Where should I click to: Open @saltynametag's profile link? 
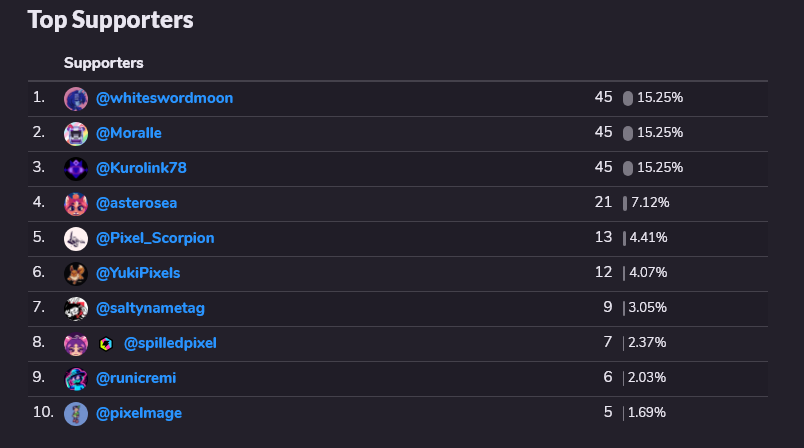coord(150,308)
